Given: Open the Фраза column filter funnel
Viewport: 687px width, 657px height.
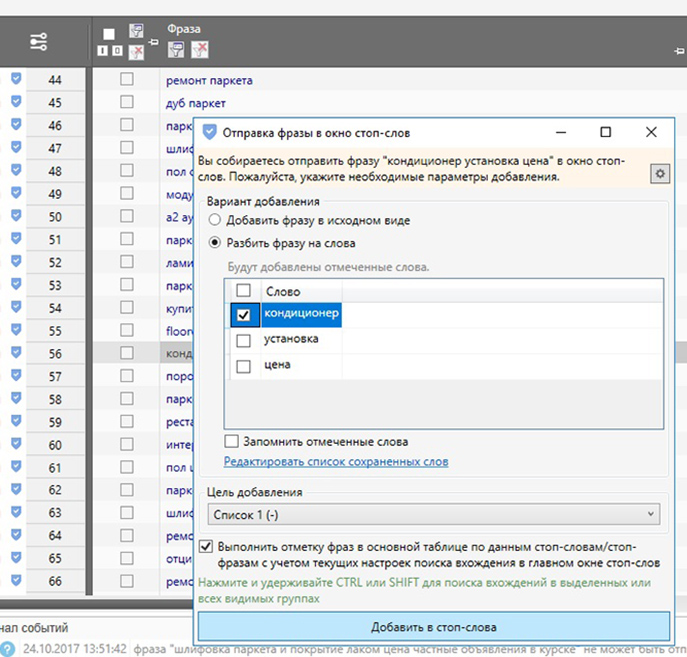Looking at the screenshot, I should 176,50.
